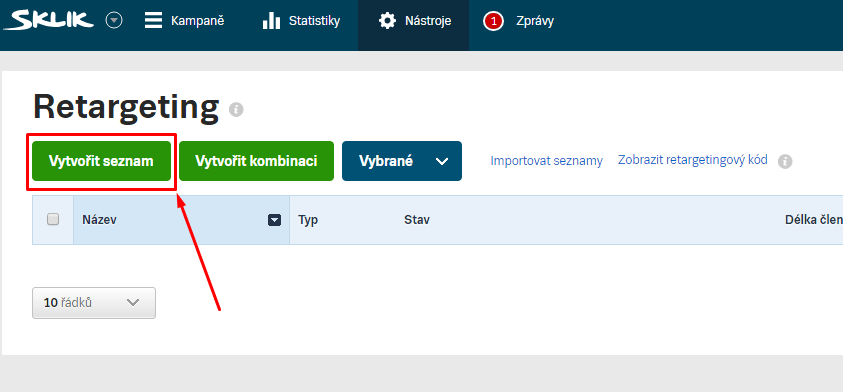
Task: Click the red notification badge with 1
Action: [x=494, y=21]
